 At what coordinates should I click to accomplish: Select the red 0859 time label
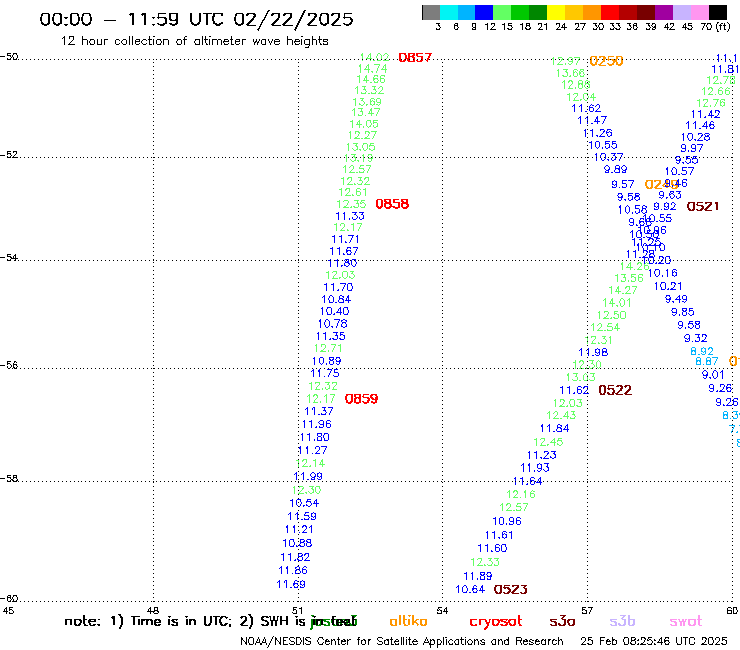[x=362, y=399]
